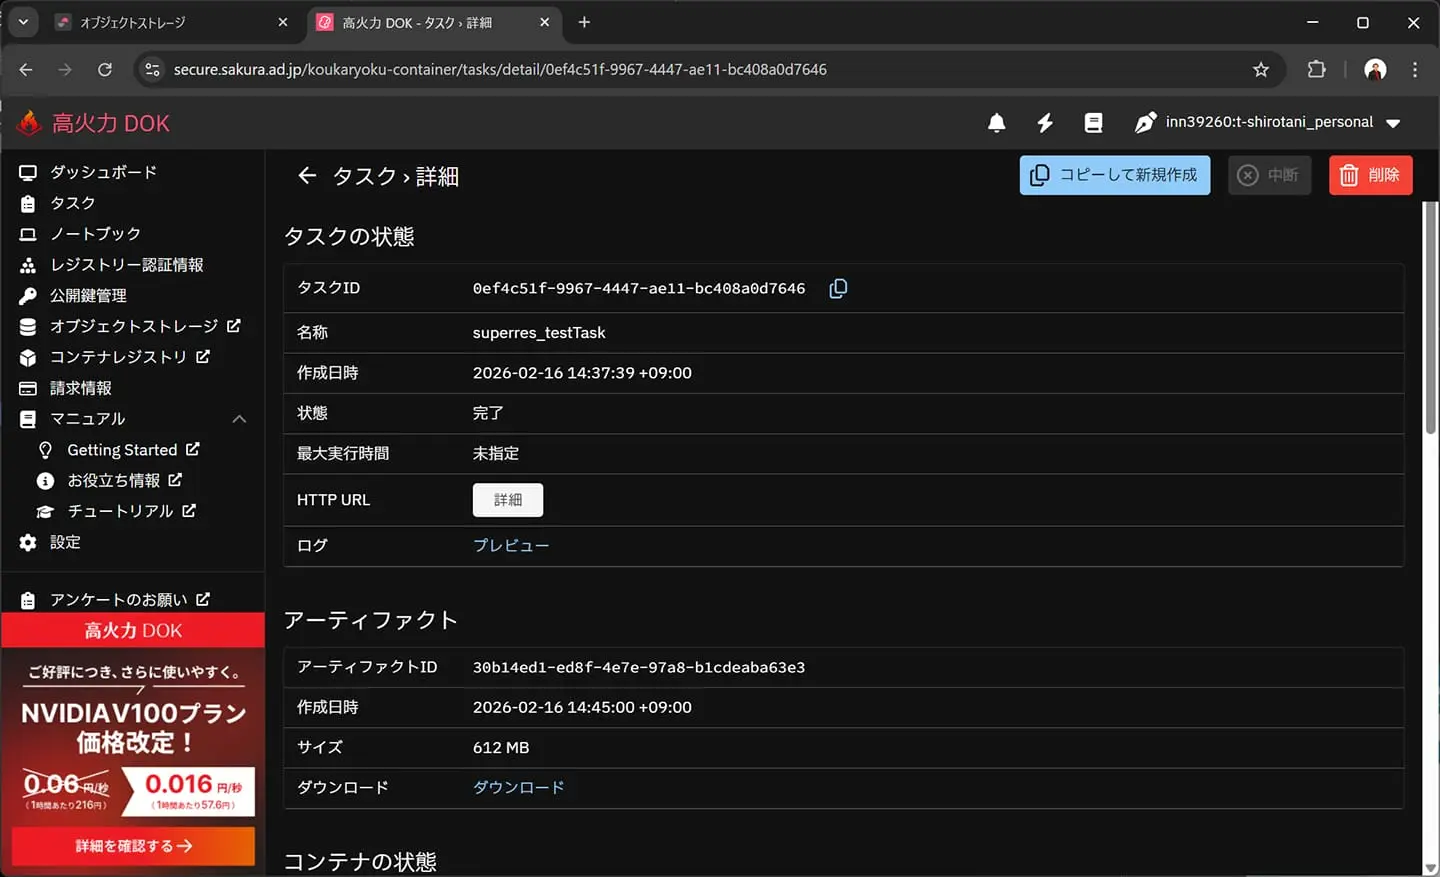Reload the page with the refresh icon
Viewport: 1440px width, 877px height.
point(105,69)
